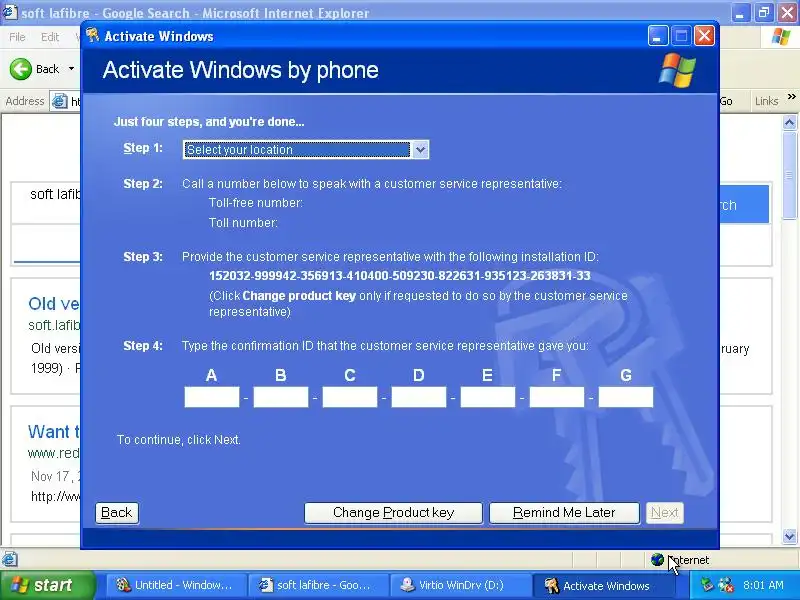This screenshot has width=800, height=600.
Task: Click confirmation ID field A
Action: point(212,397)
